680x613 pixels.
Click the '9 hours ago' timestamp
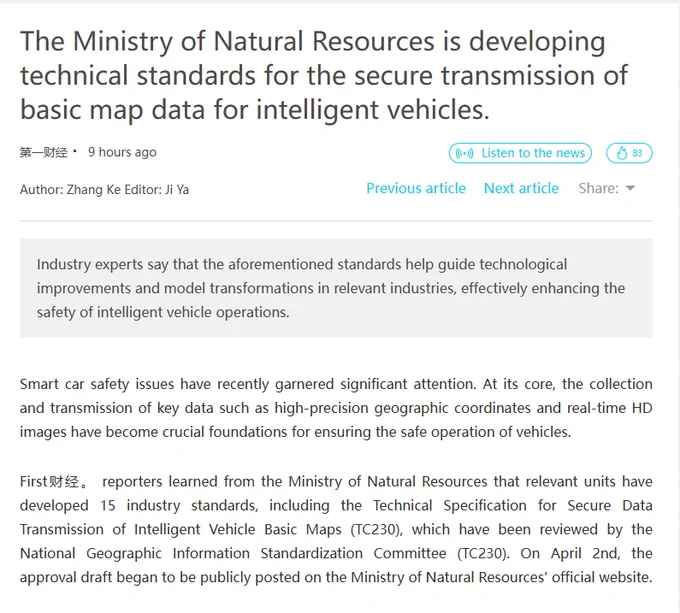[122, 152]
